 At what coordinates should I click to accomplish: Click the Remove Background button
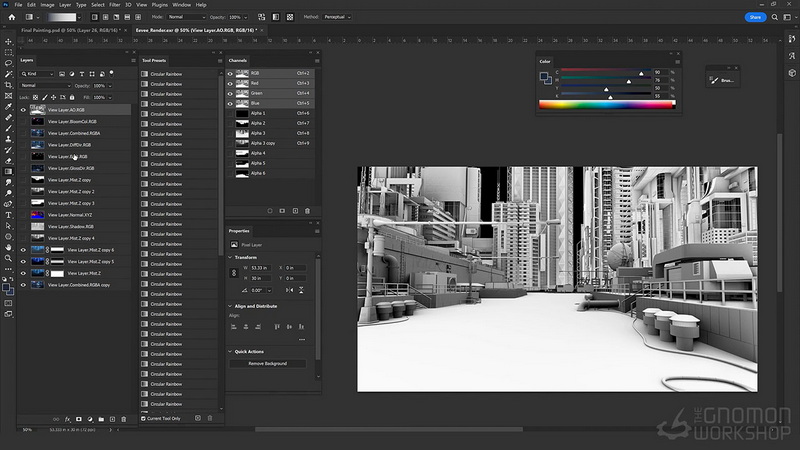point(267,363)
